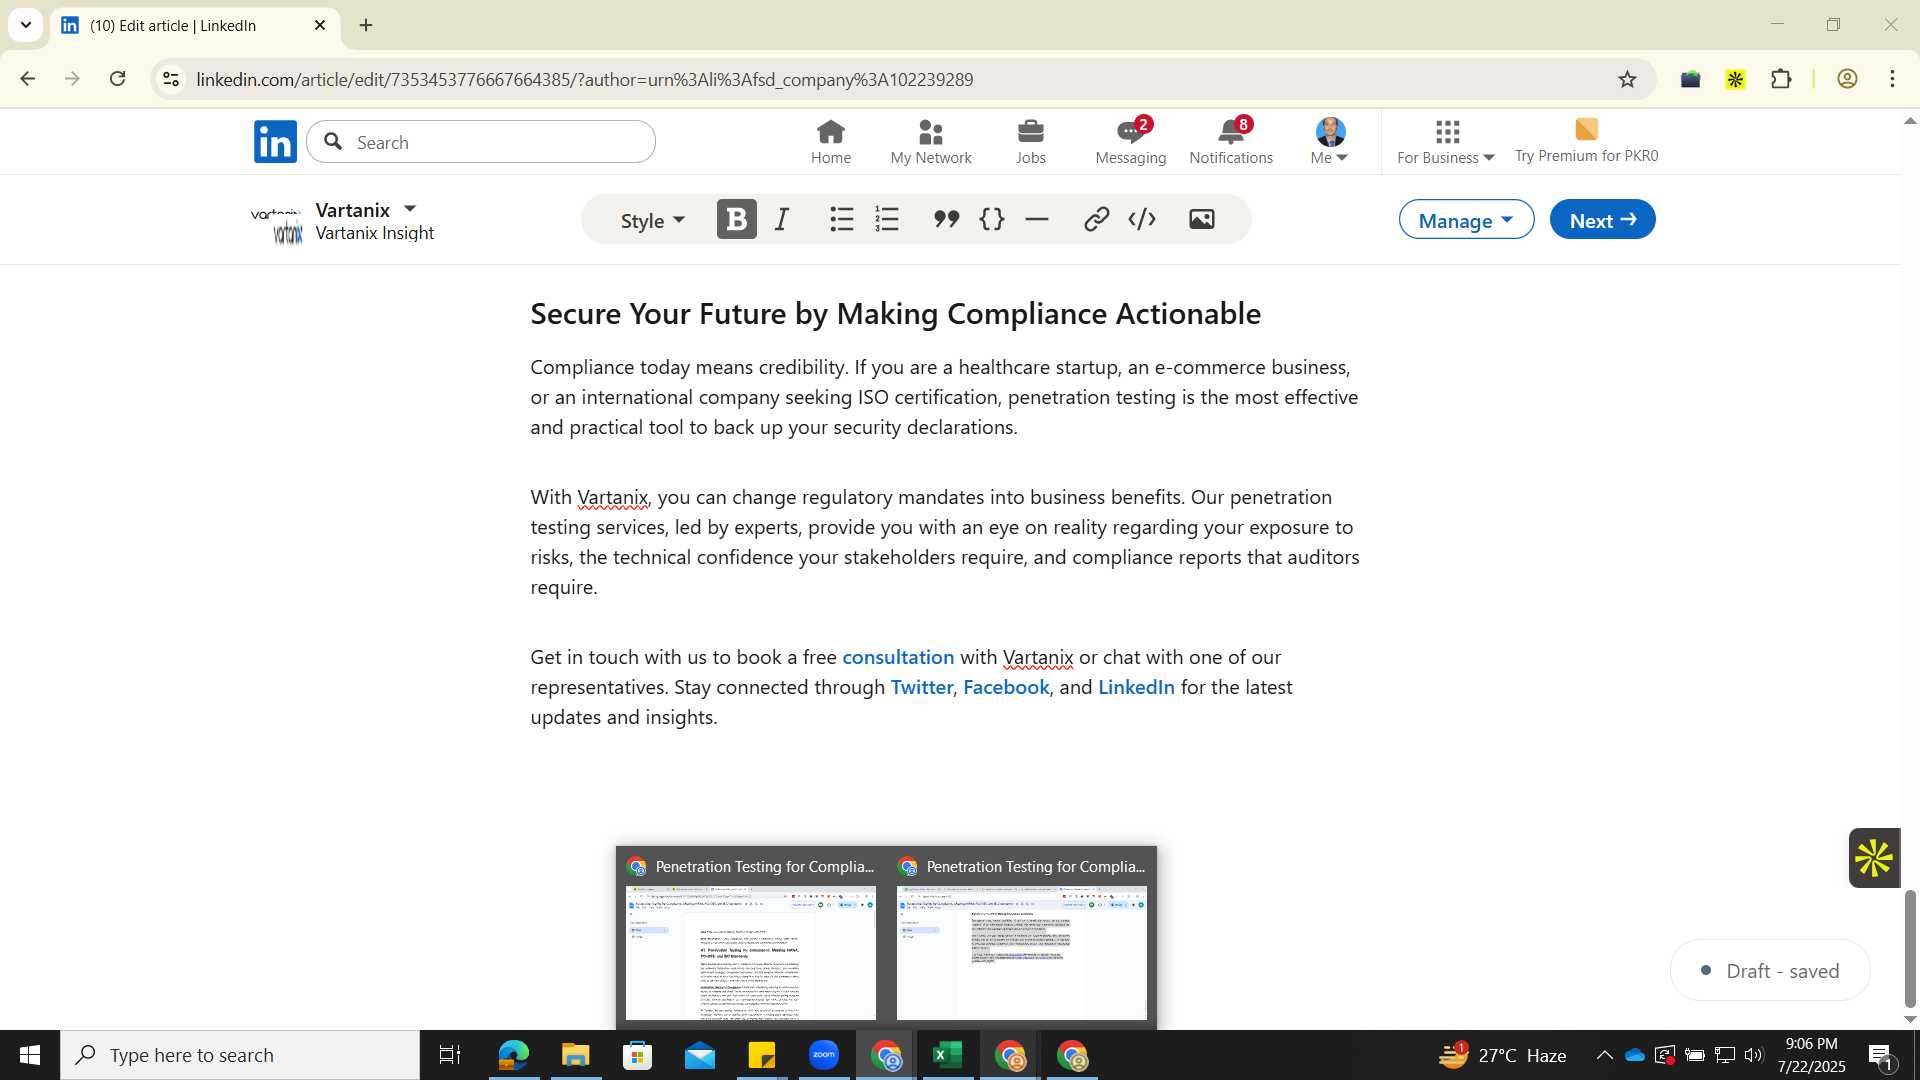The height and width of the screenshot is (1080, 1920).
Task: Open My Network page
Action: pos(931,141)
